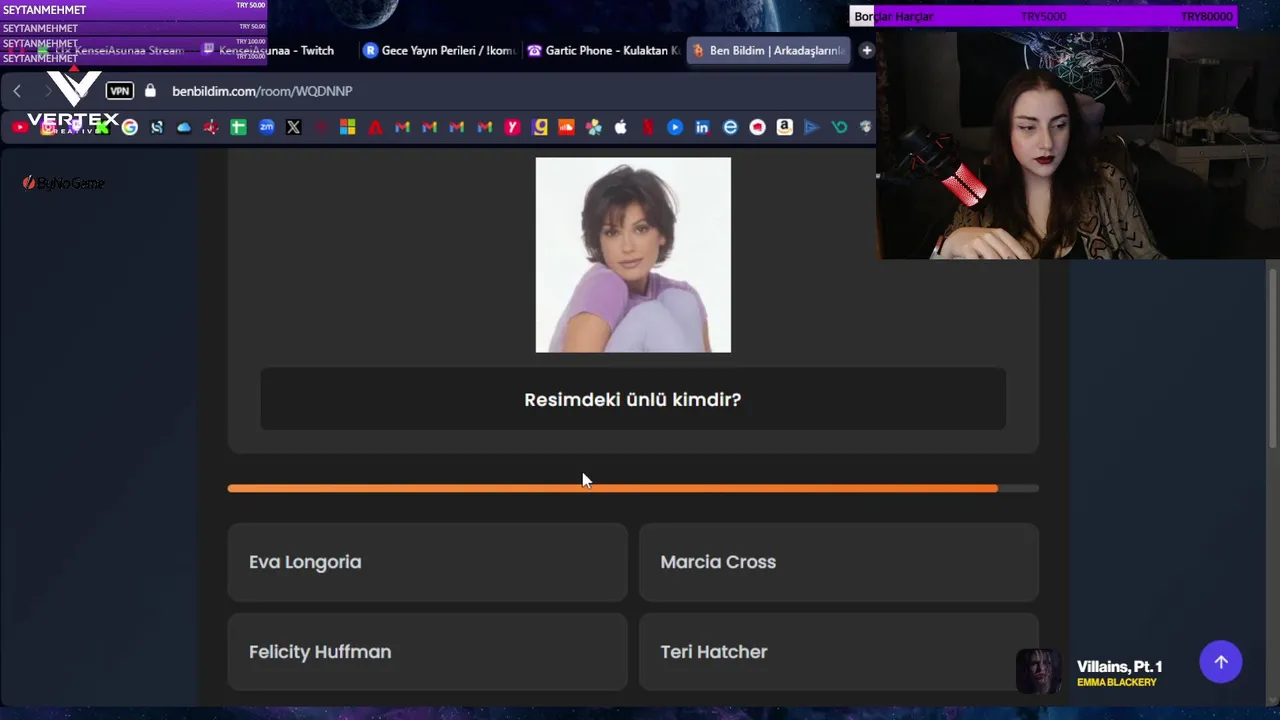Choose the answer Felicity Huffman
Viewport: 1280px width, 720px height.
(427, 652)
